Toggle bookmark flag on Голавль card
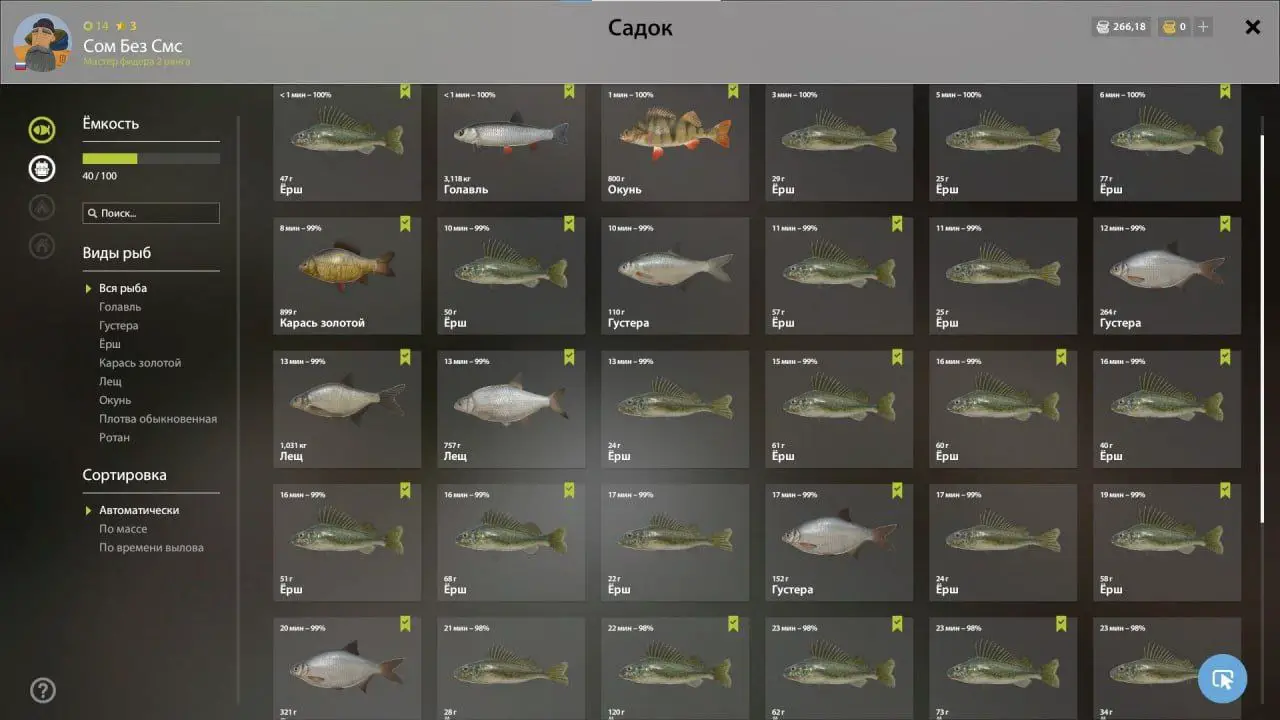The width and height of the screenshot is (1280, 720). tap(569, 91)
